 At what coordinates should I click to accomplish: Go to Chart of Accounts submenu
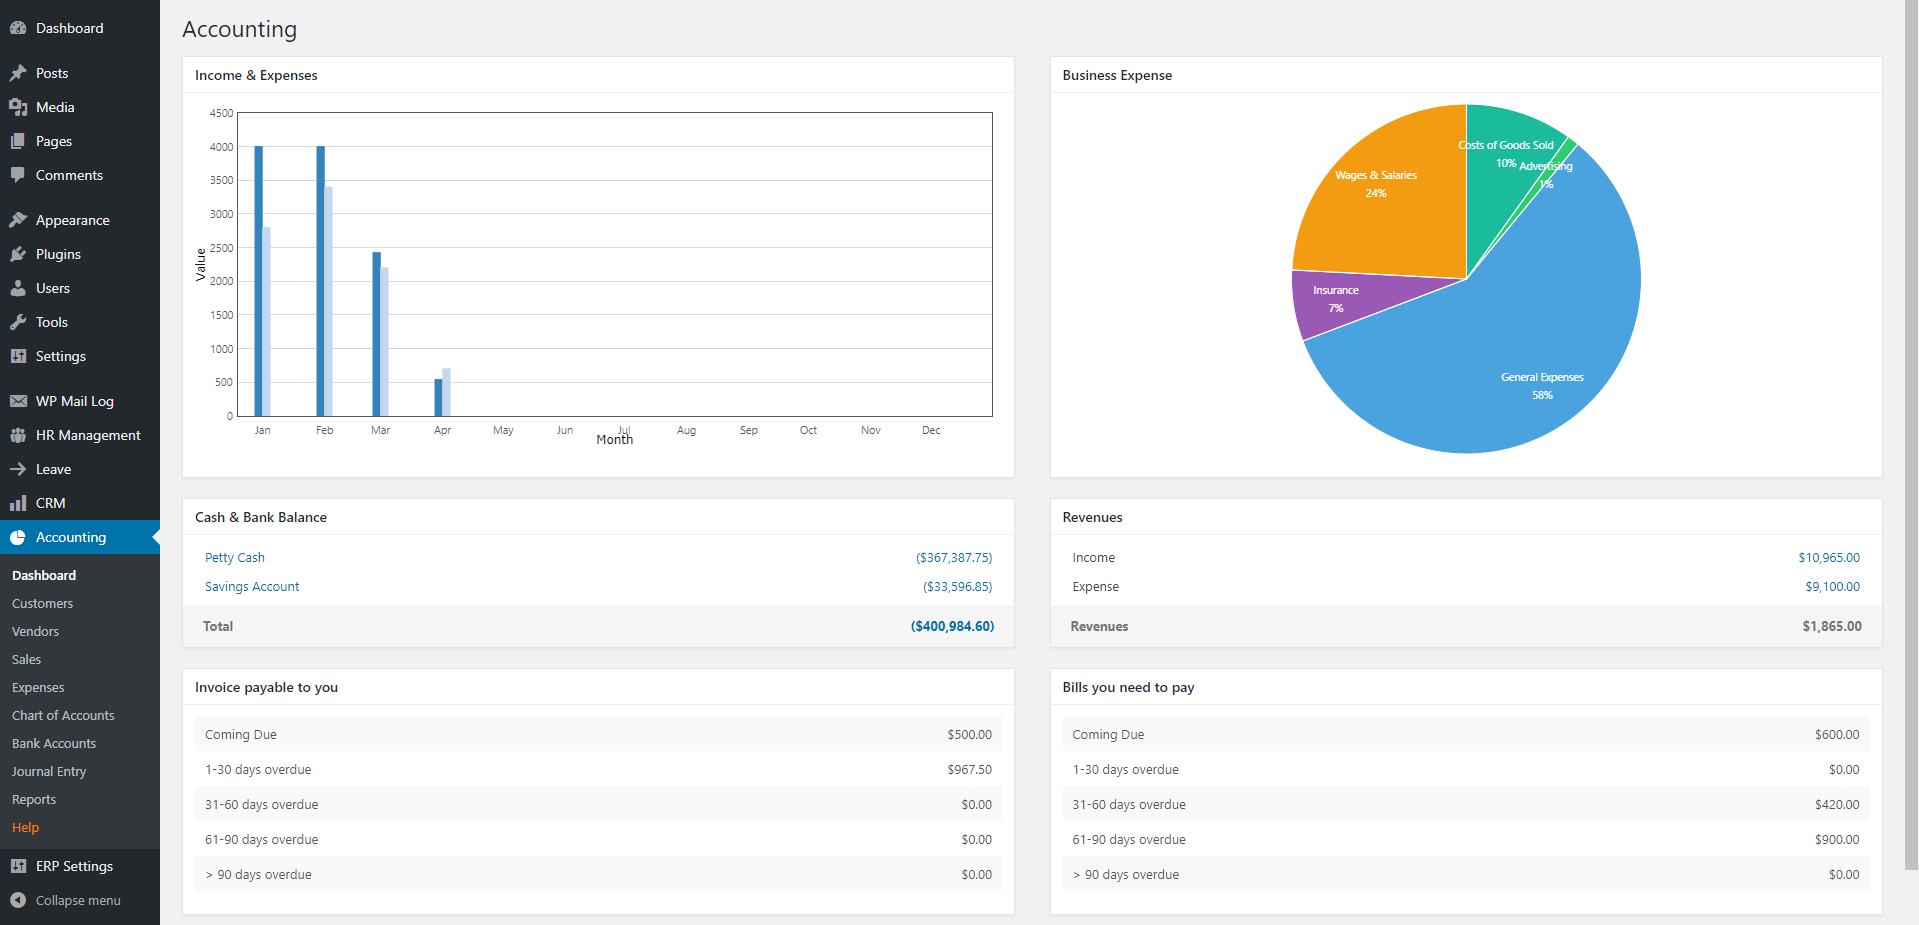63,715
